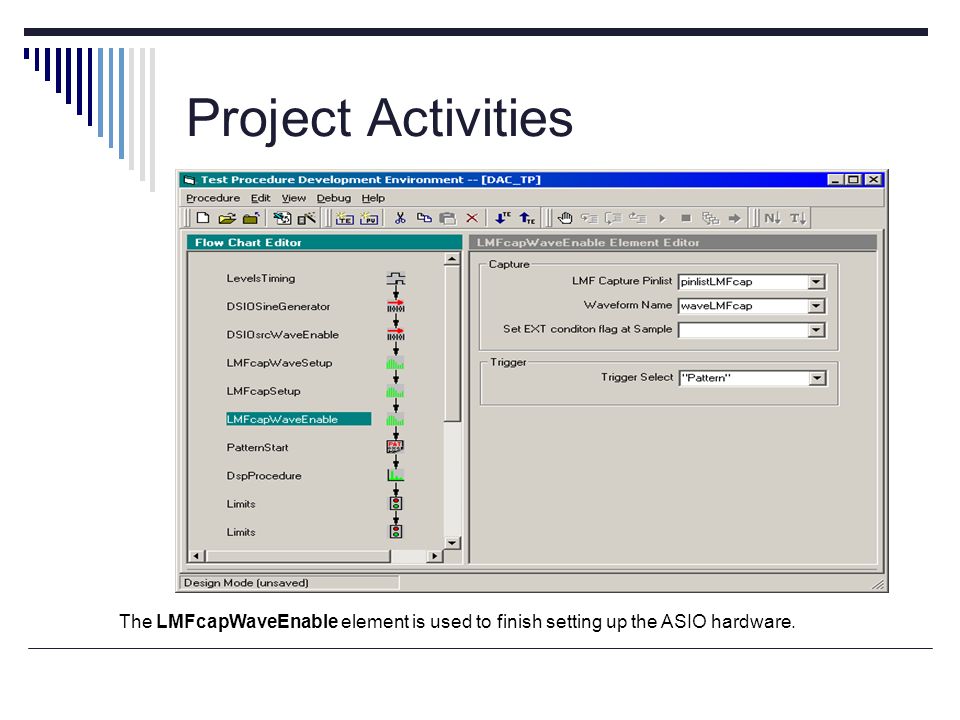
Task: Open the Help menu
Action: pyautogui.click(x=373, y=198)
